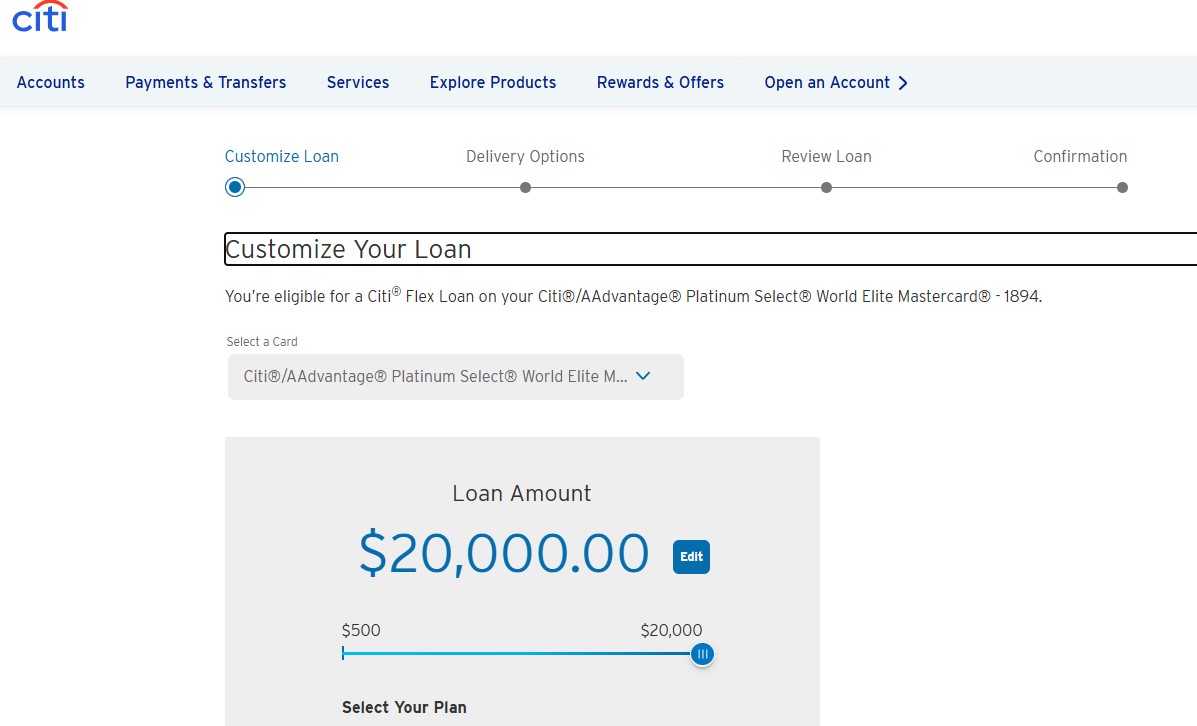Open Payments & Transfers menu
The width and height of the screenshot is (1197, 726).
tap(205, 82)
